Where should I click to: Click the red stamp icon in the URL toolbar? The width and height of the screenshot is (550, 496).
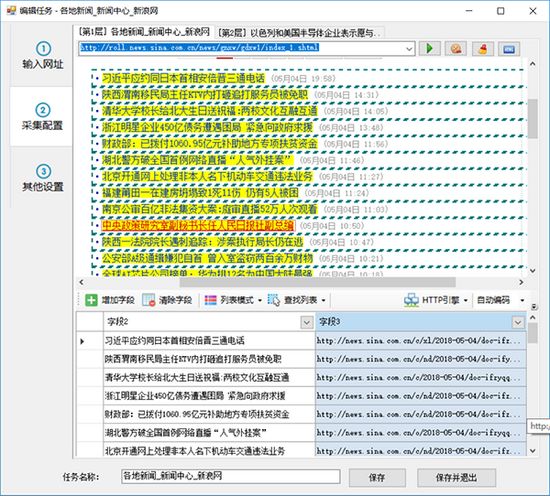click(483, 48)
